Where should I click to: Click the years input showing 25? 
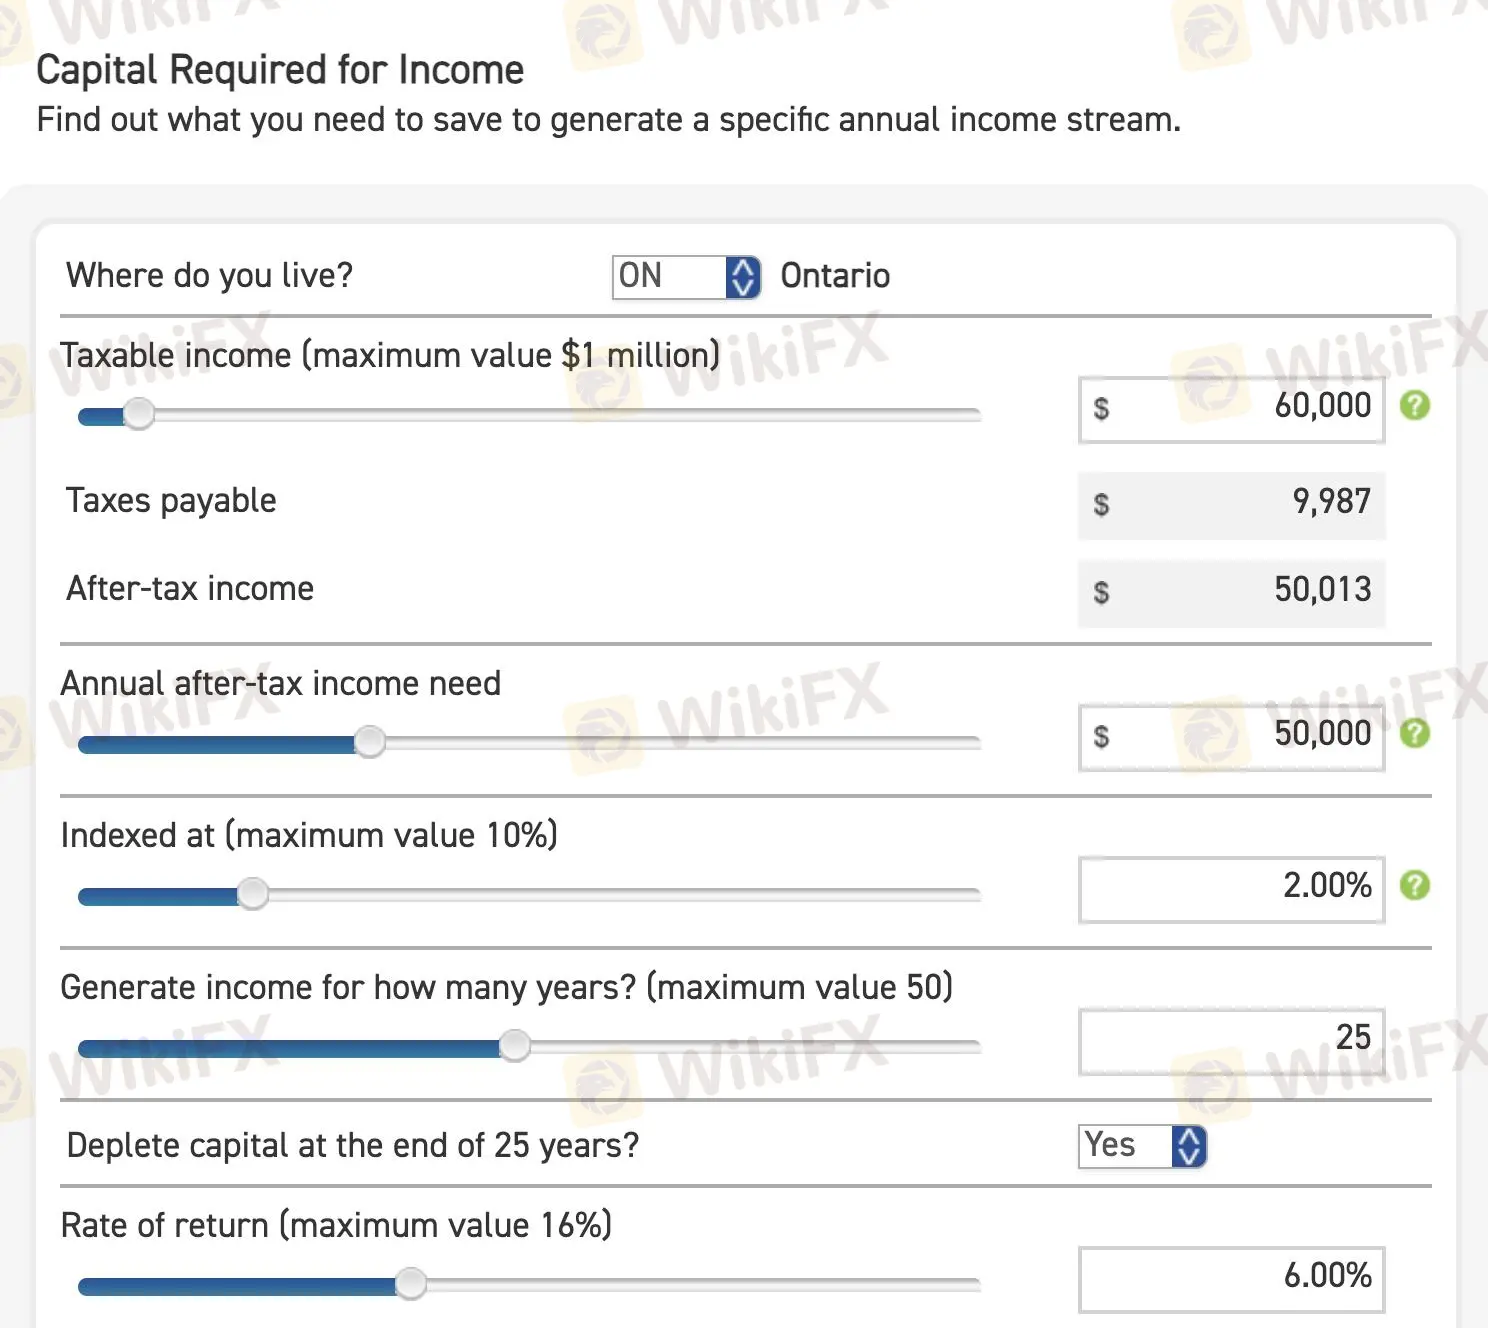click(1232, 1040)
